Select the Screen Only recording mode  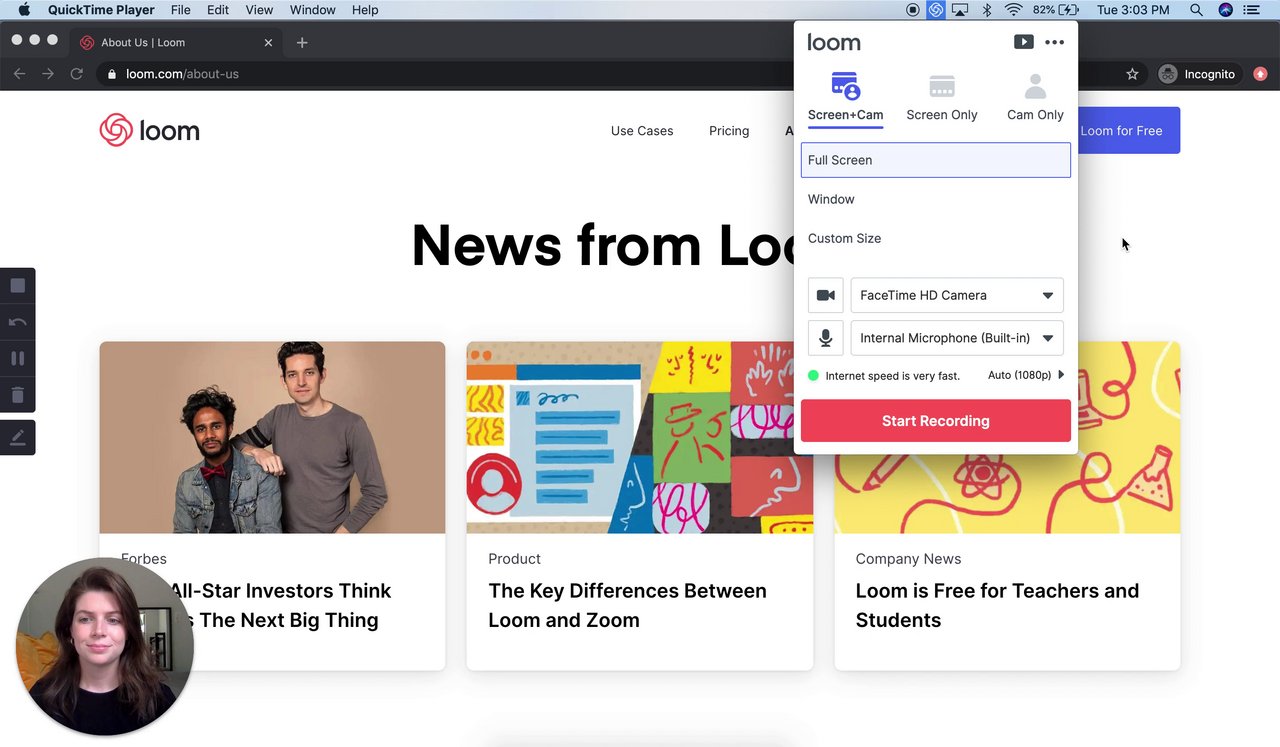942,97
